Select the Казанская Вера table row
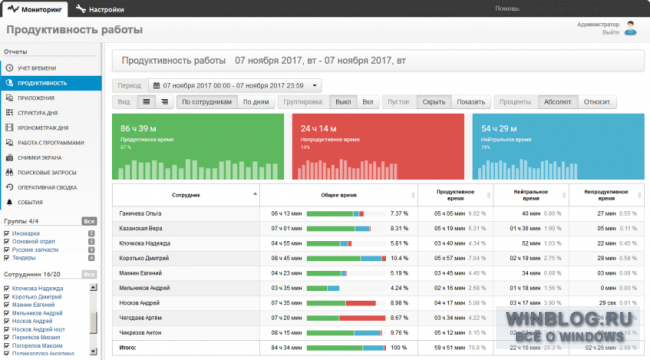The height and width of the screenshot is (360, 650). pos(378,229)
